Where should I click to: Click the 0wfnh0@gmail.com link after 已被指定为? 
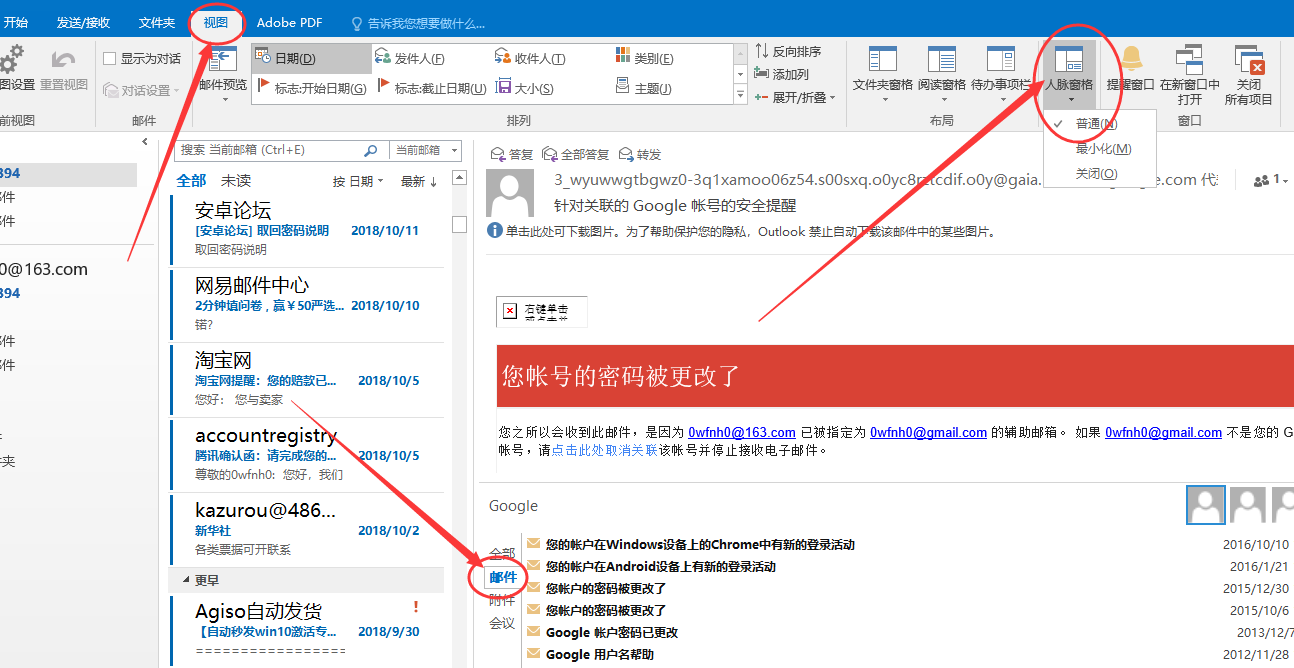928,432
